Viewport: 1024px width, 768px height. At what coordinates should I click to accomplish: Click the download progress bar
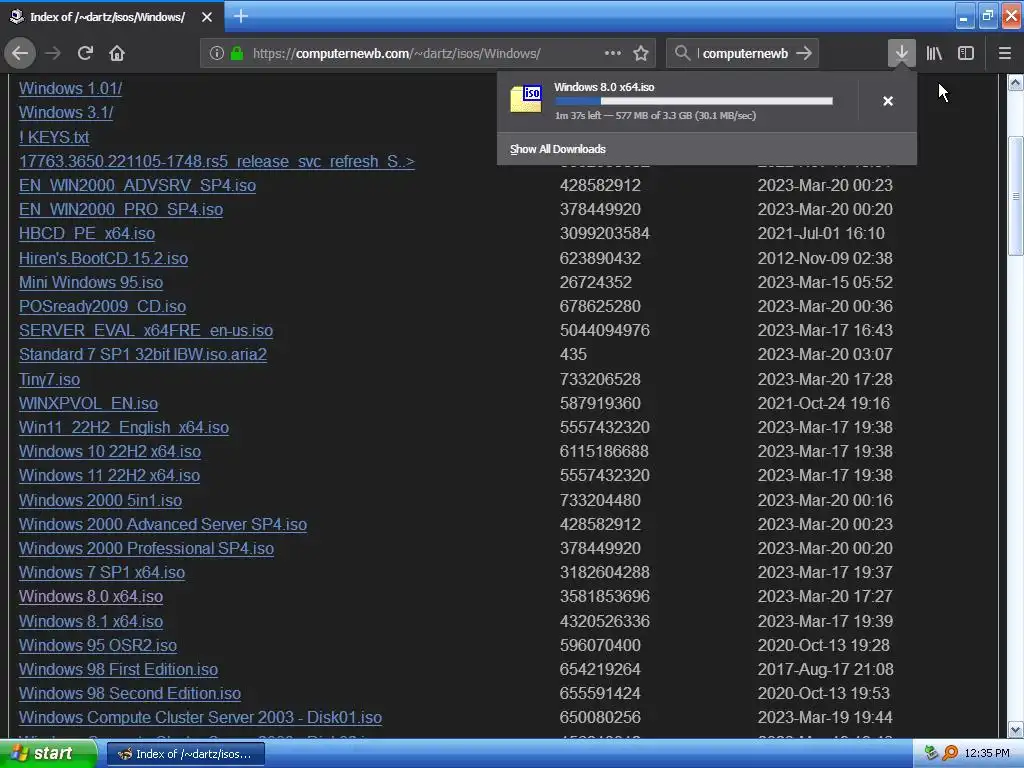tap(694, 101)
